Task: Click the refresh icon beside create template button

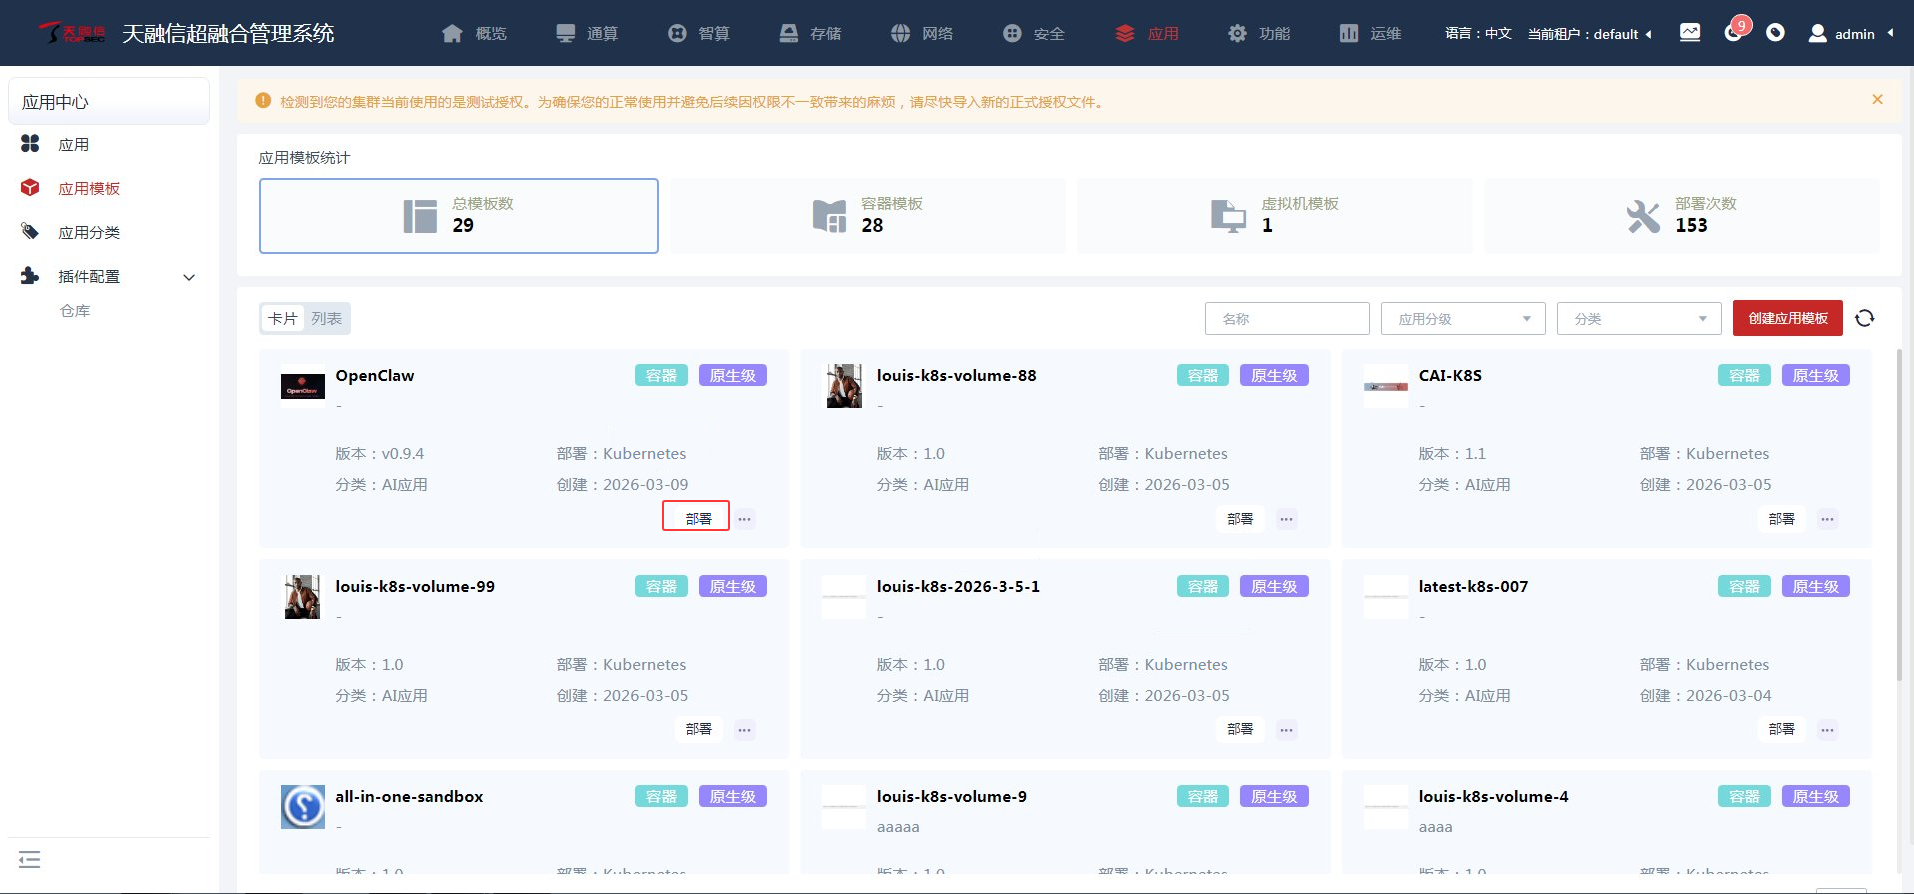Action: click(x=1864, y=318)
